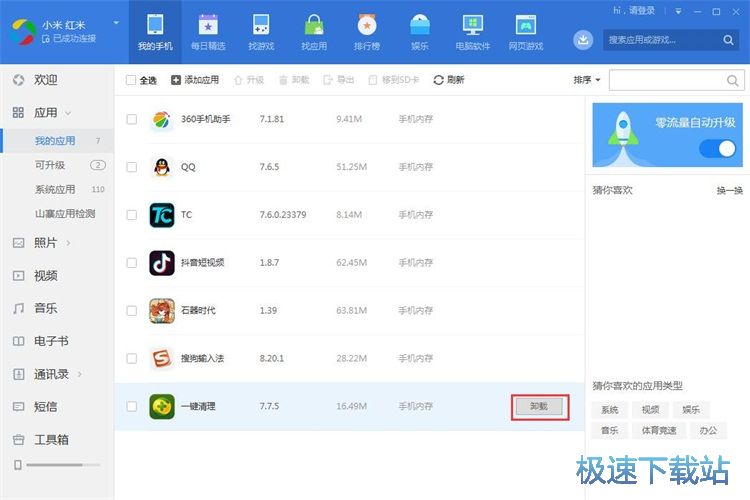Image resolution: width=750 pixels, height=500 pixels.
Task: Open the download manager icon
Action: (x=583, y=40)
